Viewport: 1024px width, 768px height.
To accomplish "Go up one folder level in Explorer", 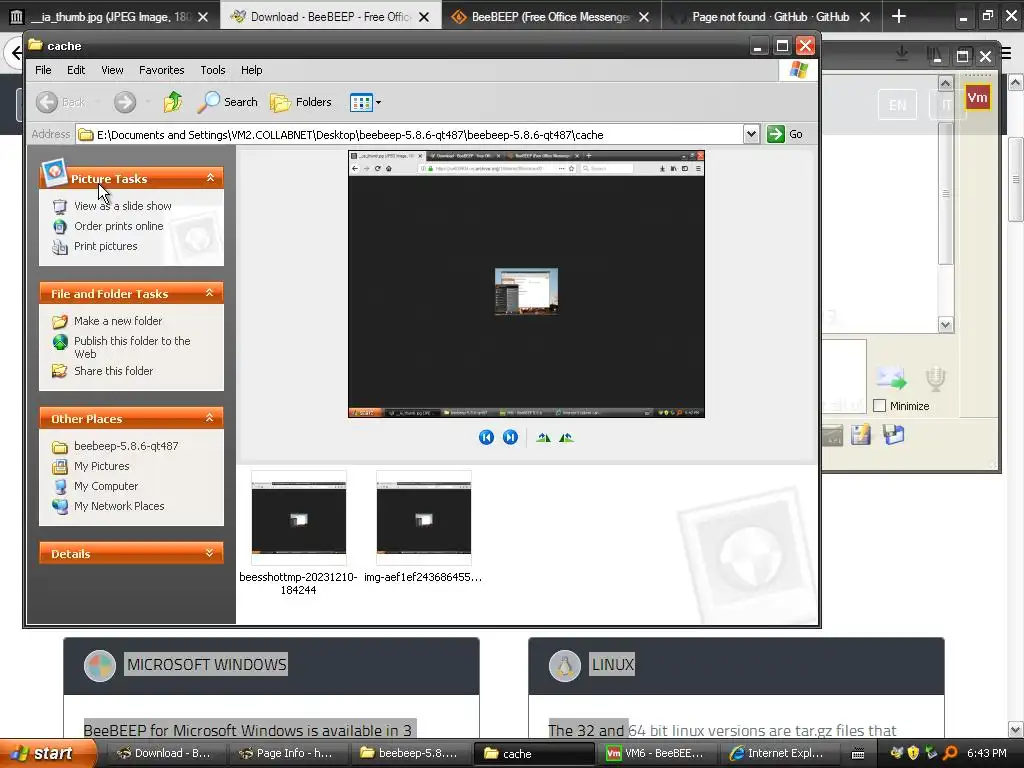I will [x=172, y=102].
